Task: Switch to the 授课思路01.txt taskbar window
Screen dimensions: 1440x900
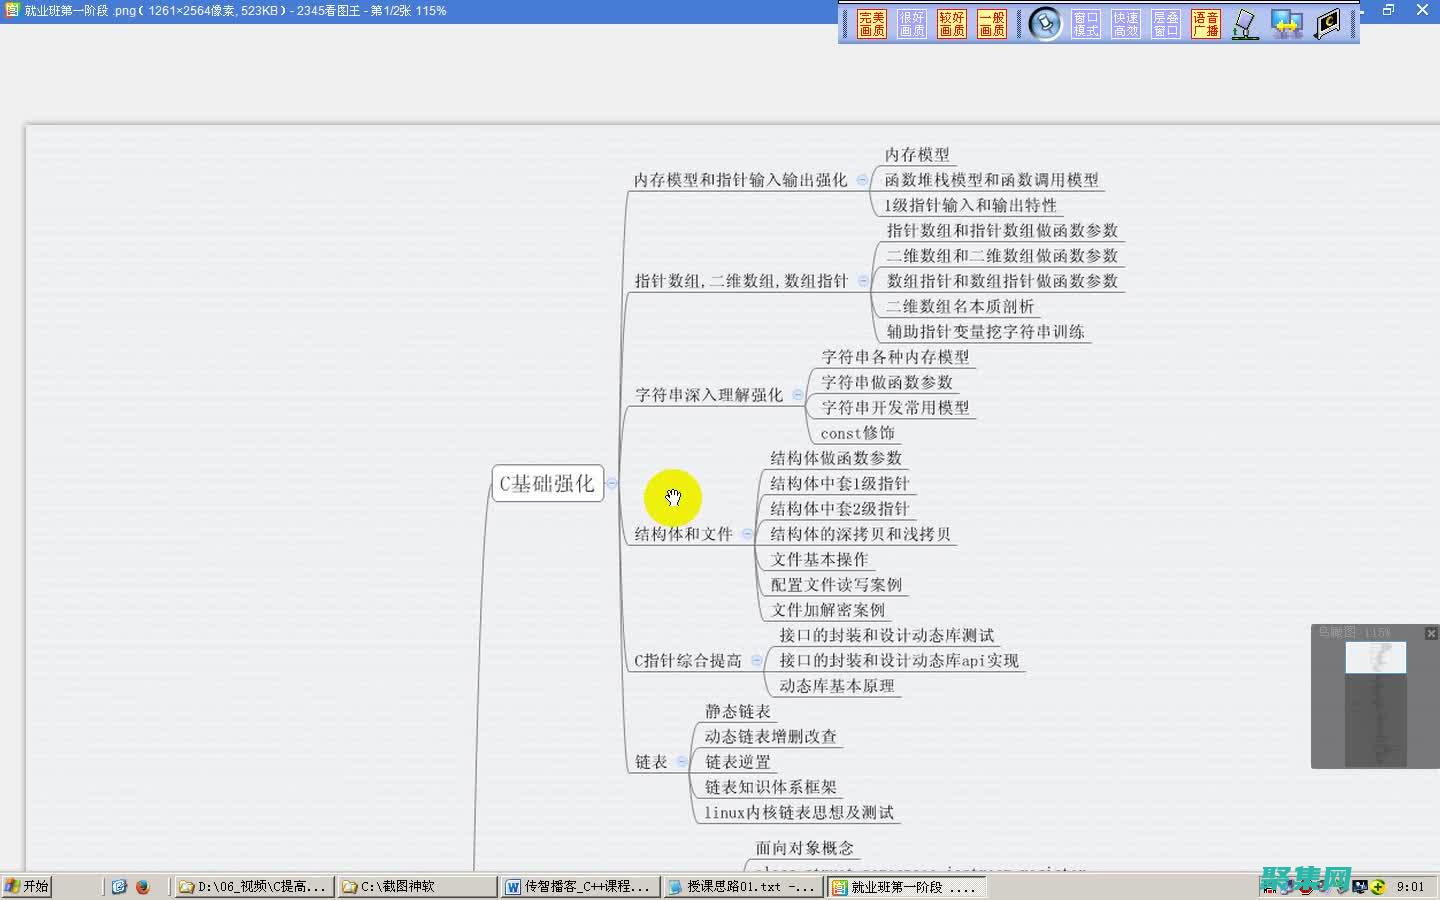Action: point(743,887)
